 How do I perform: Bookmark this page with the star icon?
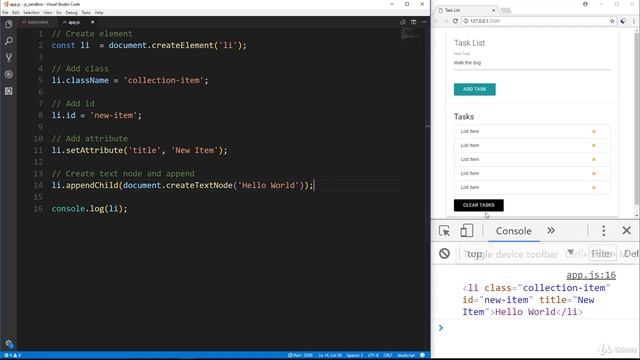pyautogui.click(x=612, y=21)
